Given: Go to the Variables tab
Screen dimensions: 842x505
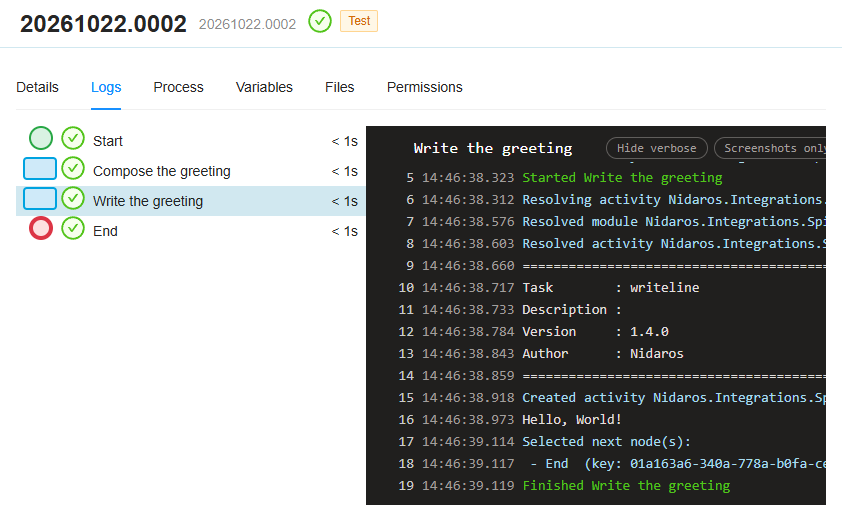Looking at the screenshot, I should (x=264, y=87).
